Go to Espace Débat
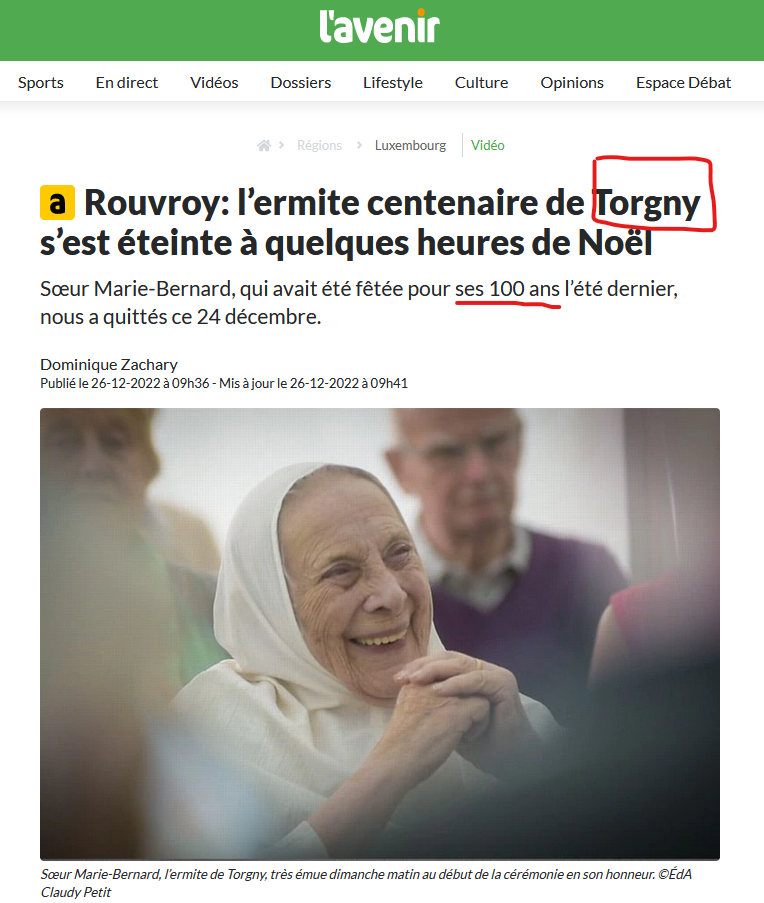Image resolution: width=764 pixels, height=903 pixels. click(683, 82)
